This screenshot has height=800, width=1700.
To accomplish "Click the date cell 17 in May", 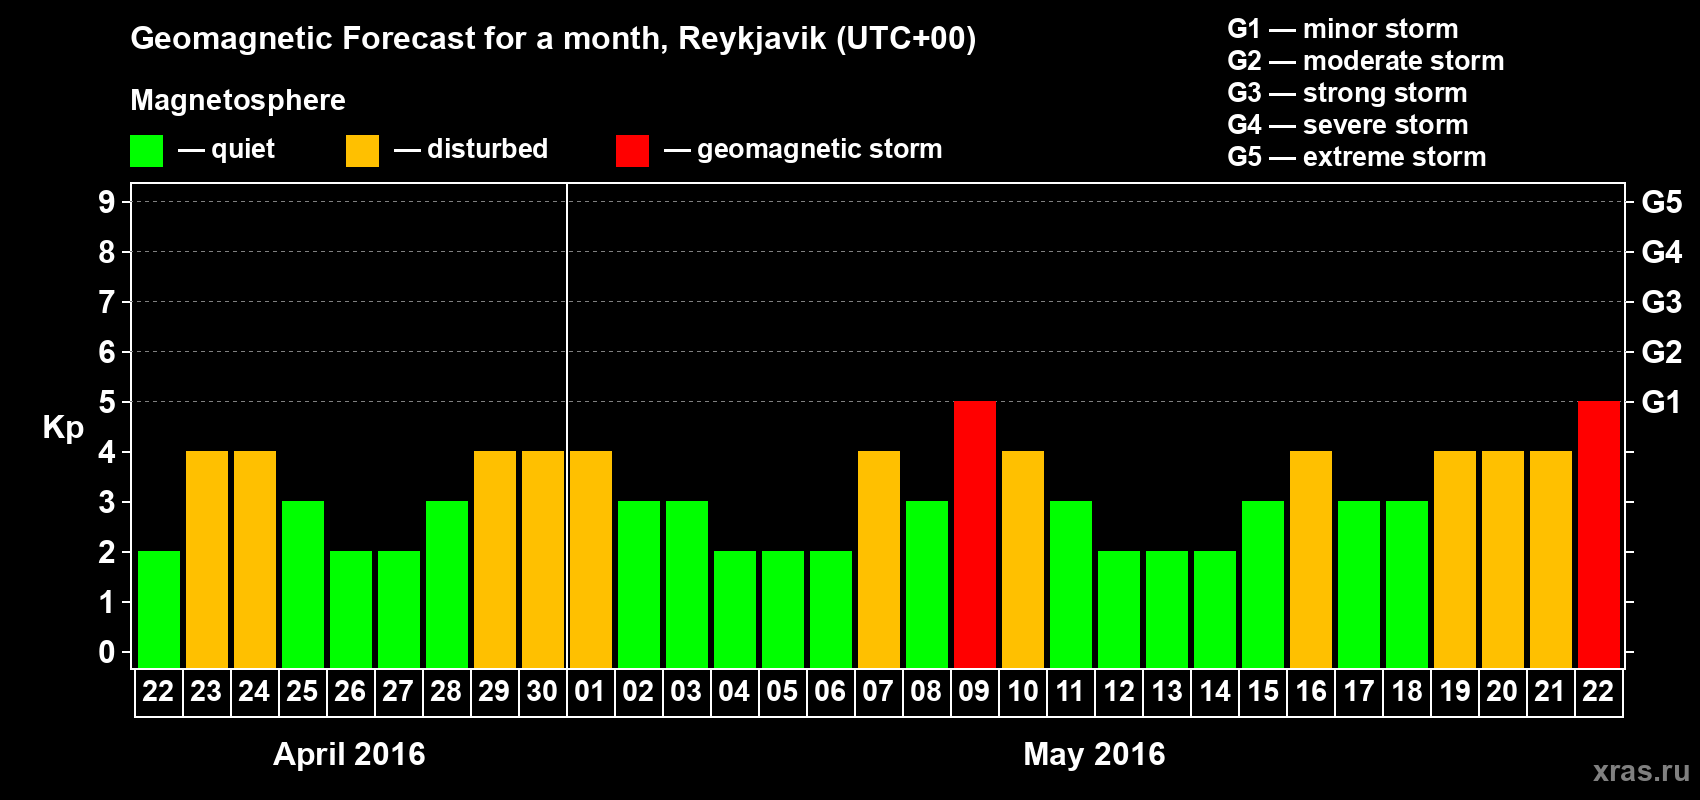I will (1359, 692).
